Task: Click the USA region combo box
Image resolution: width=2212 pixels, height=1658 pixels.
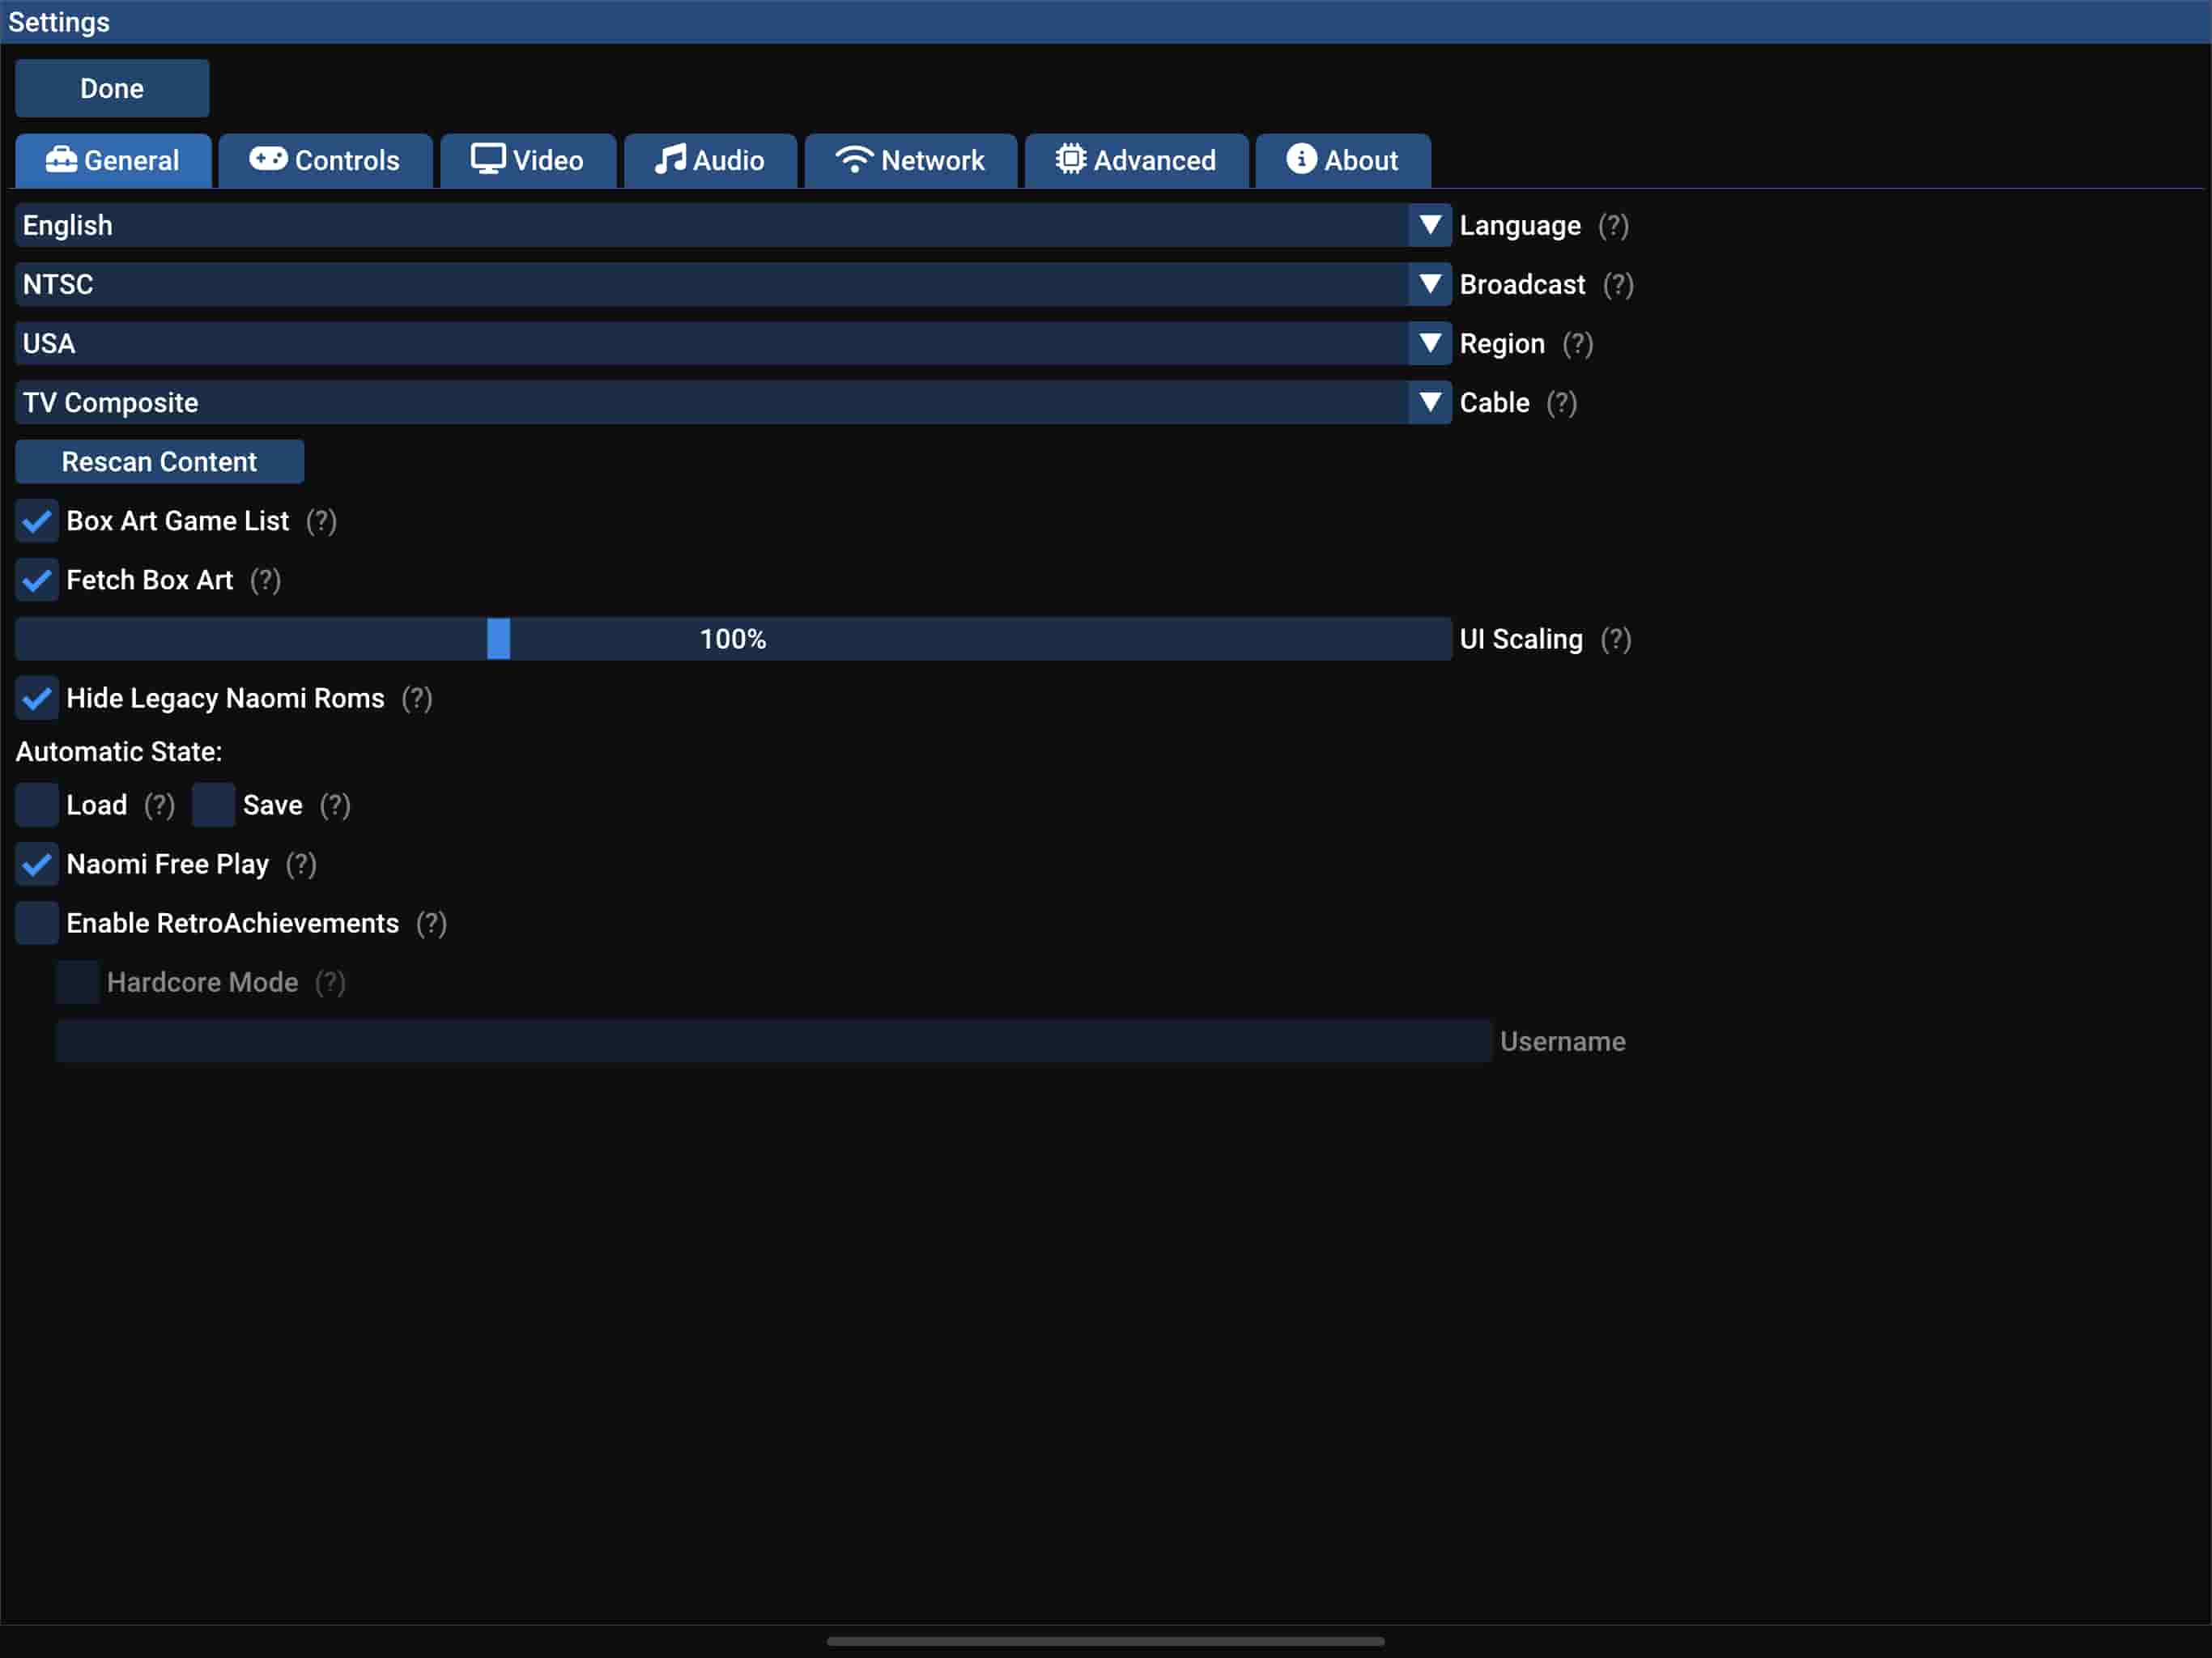Action: [733, 343]
